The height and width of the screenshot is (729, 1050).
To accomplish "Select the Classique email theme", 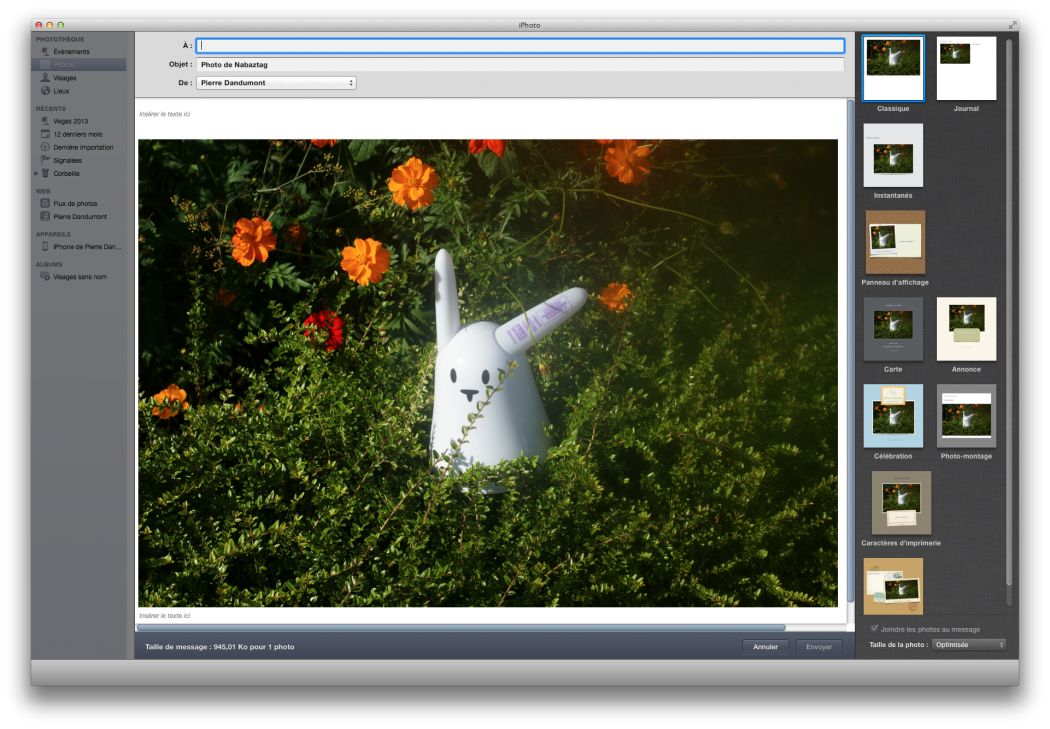I will [893, 68].
